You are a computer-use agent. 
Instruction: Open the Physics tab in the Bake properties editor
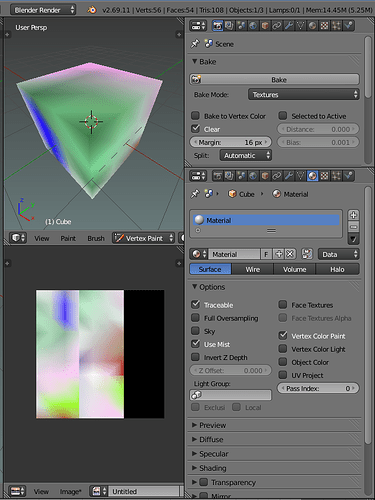(348, 26)
